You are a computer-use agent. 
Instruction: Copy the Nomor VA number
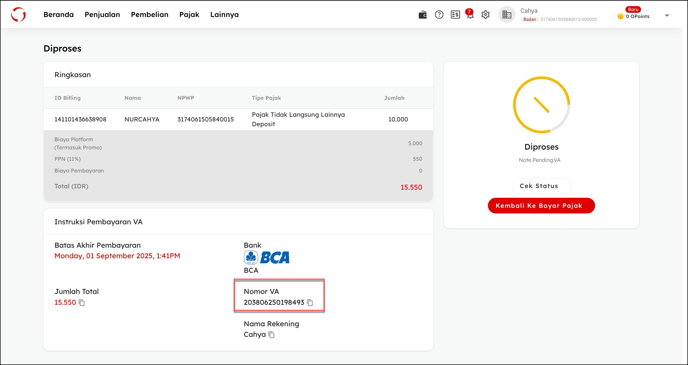pyautogui.click(x=310, y=303)
